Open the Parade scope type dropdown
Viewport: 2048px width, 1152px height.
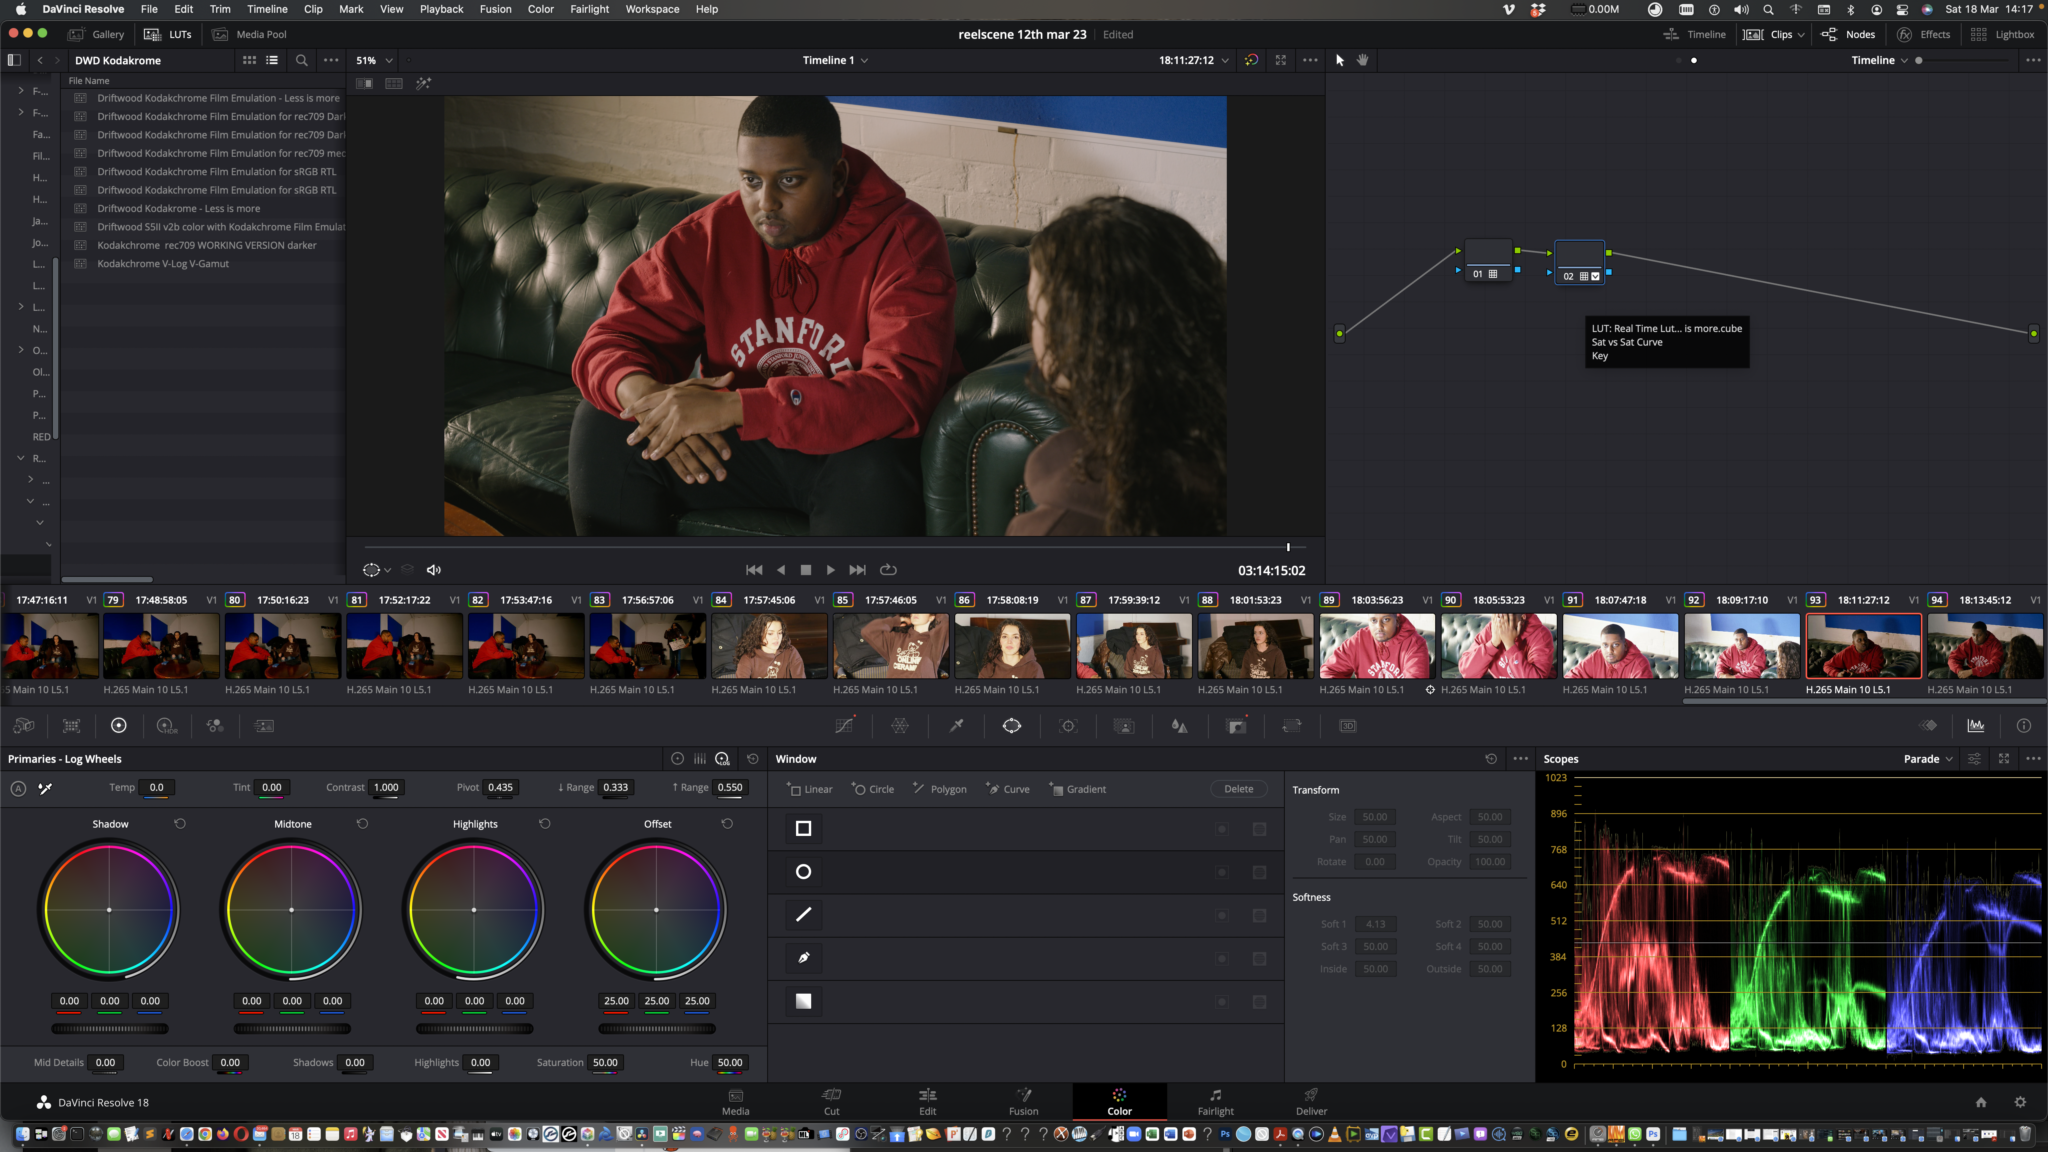pos(1928,759)
